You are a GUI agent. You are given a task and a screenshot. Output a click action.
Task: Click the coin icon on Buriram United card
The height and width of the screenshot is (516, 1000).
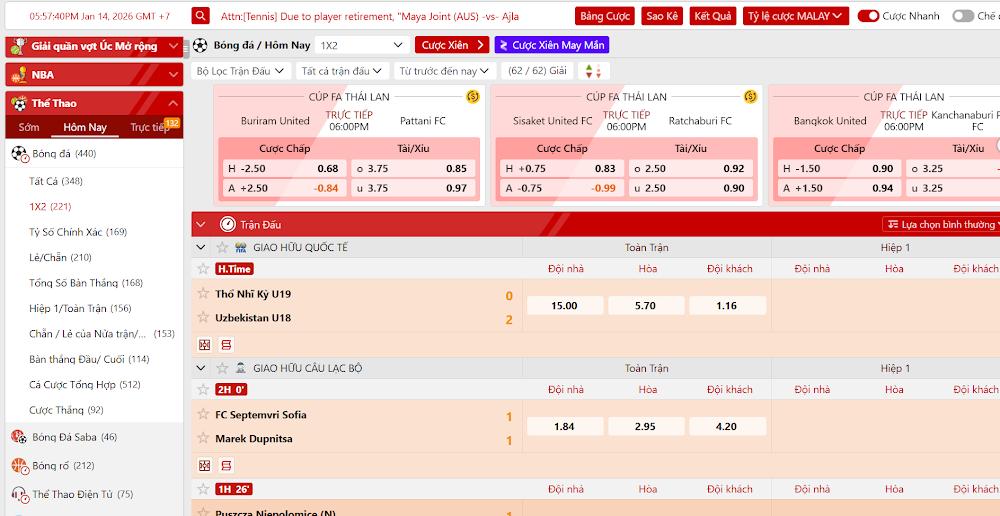coord(473,97)
